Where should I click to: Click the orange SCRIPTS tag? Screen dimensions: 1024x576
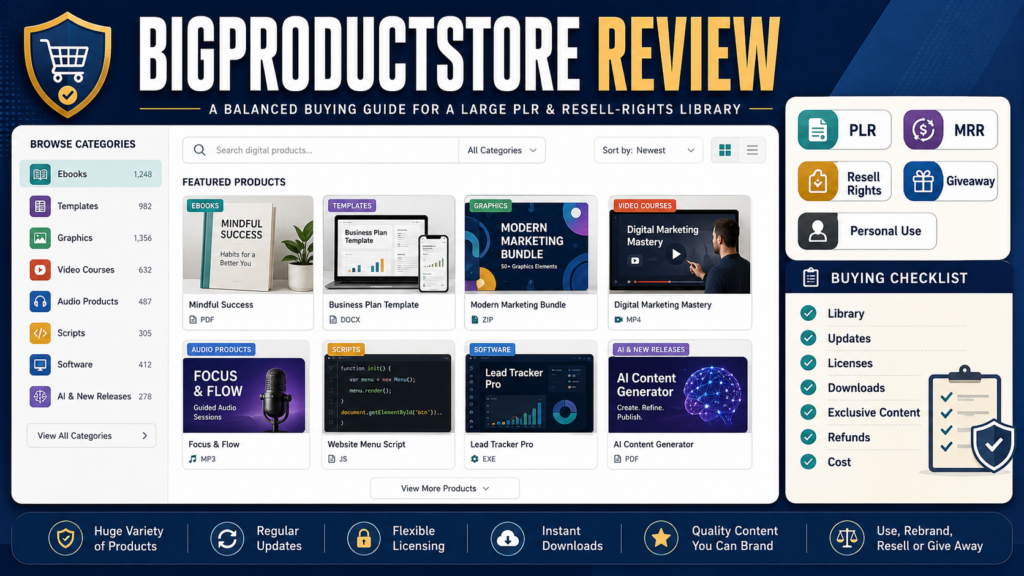pos(346,349)
